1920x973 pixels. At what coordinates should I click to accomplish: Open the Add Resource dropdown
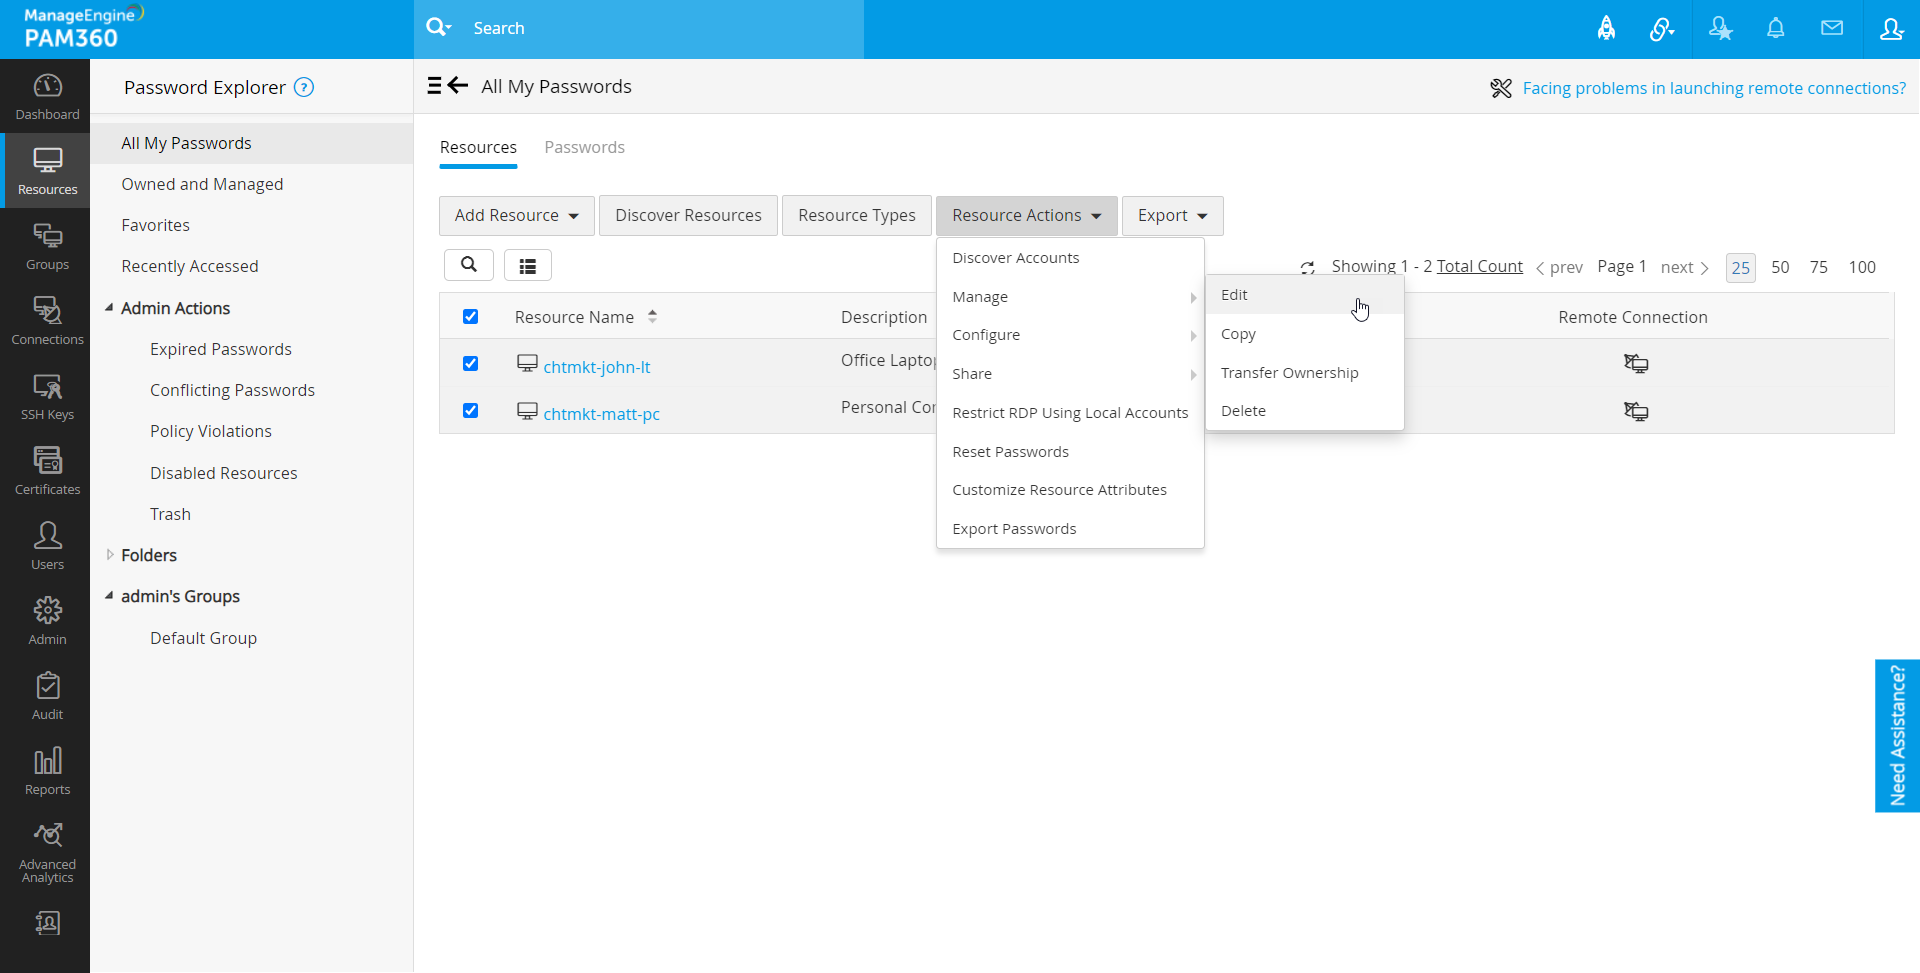[x=516, y=216]
